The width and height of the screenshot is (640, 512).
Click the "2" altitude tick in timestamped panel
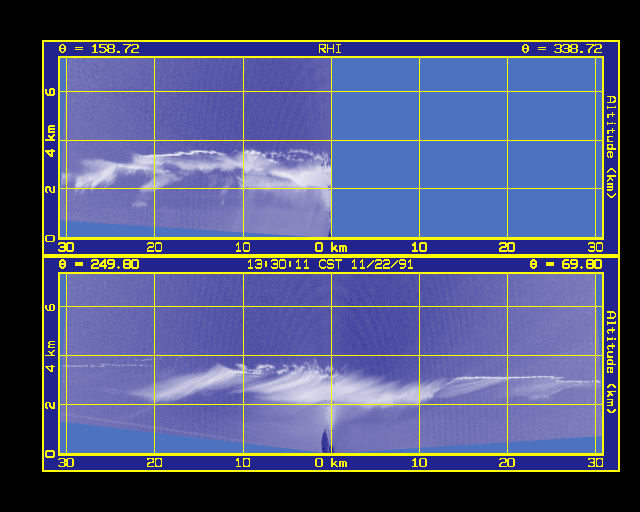pos(51,405)
